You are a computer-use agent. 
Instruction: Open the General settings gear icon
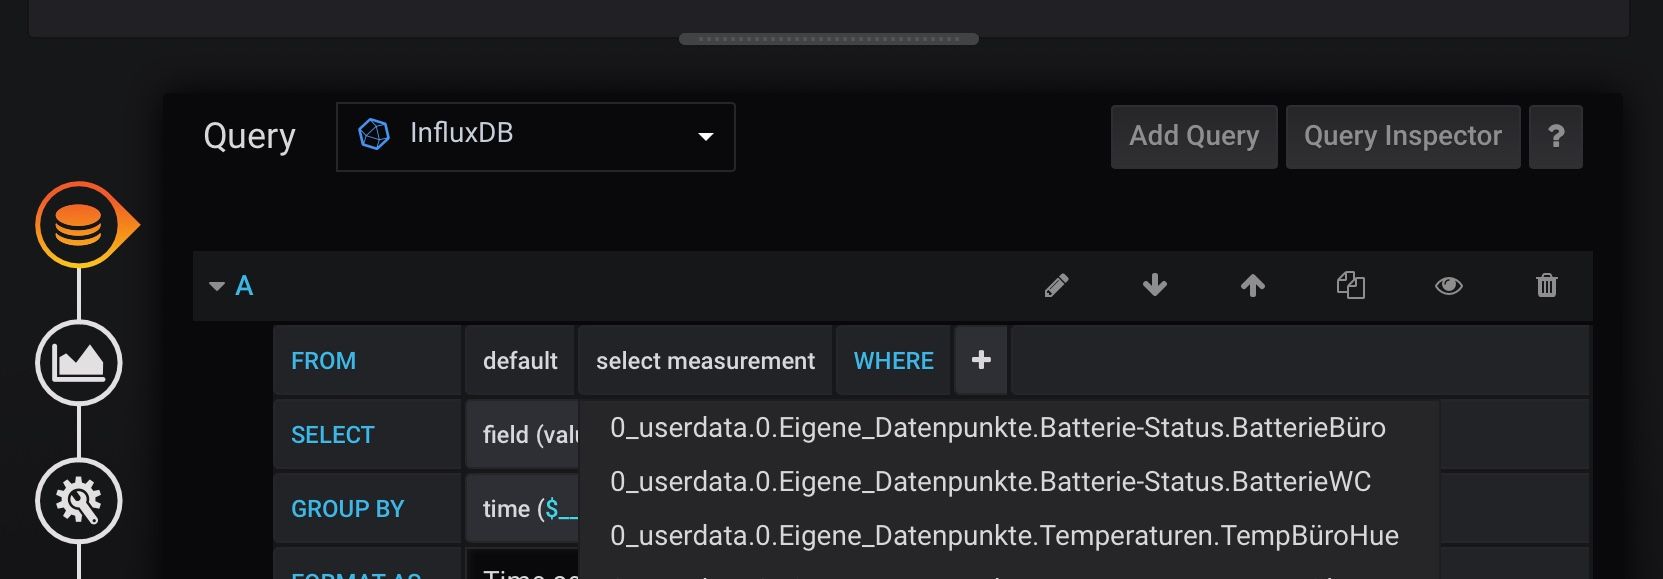click(x=79, y=501)
